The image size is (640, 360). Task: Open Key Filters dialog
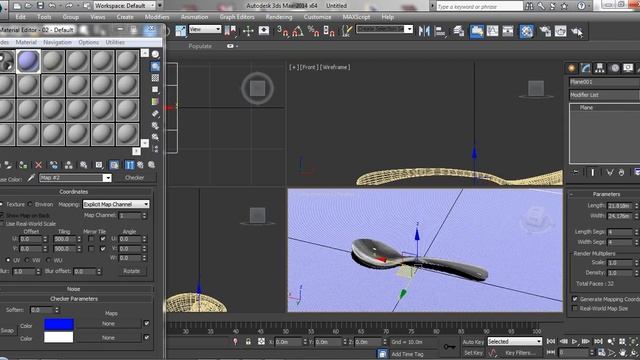coord(520,352)
